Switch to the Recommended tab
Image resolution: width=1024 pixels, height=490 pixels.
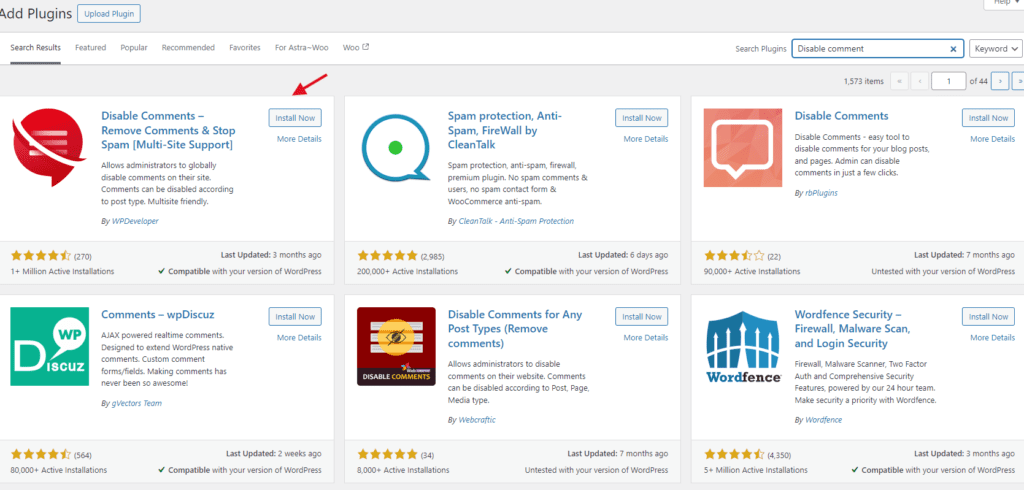[x=188, y=48]
